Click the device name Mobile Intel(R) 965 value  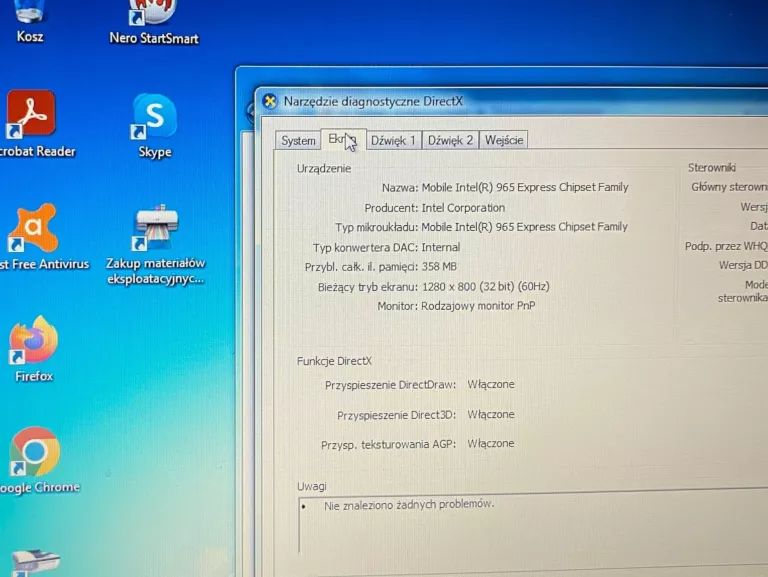(x=525, y=188)
